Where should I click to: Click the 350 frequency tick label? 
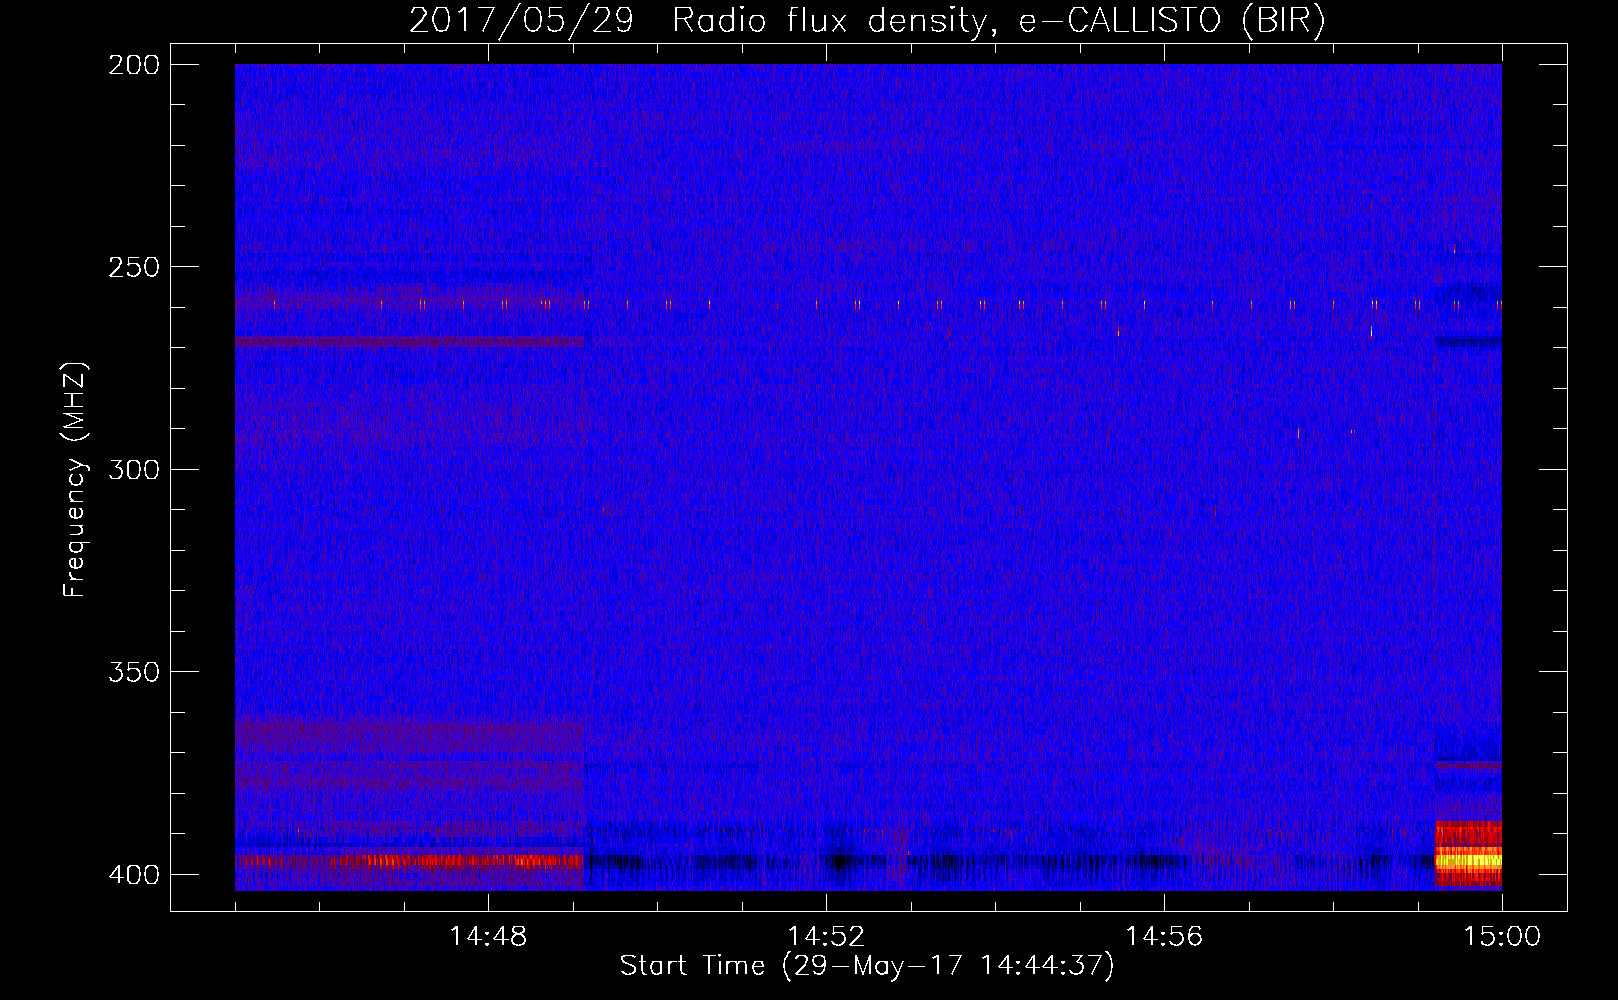click(133, 672)
